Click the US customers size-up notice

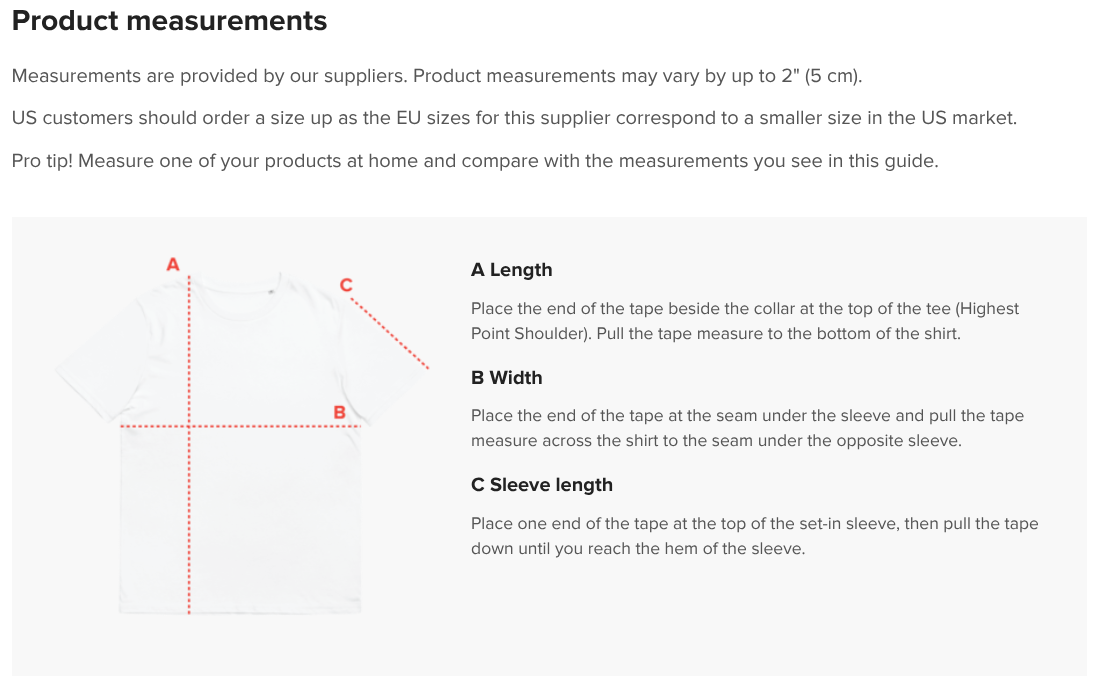click(x=514, y=118)
